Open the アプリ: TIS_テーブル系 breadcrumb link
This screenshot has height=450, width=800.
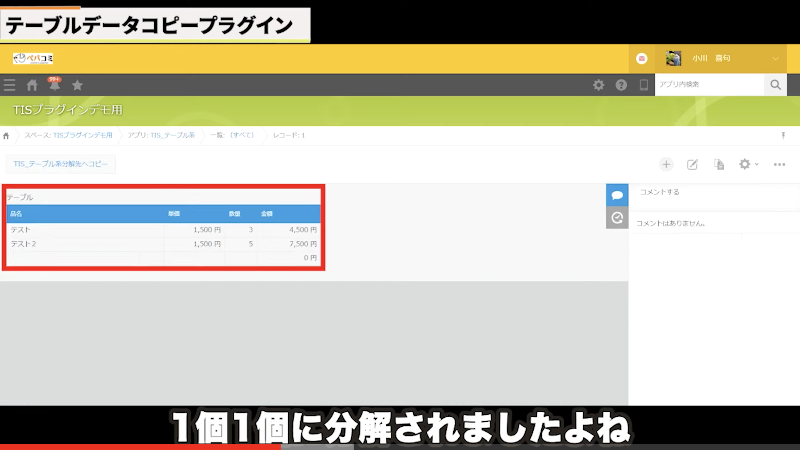tap(161, 135)
